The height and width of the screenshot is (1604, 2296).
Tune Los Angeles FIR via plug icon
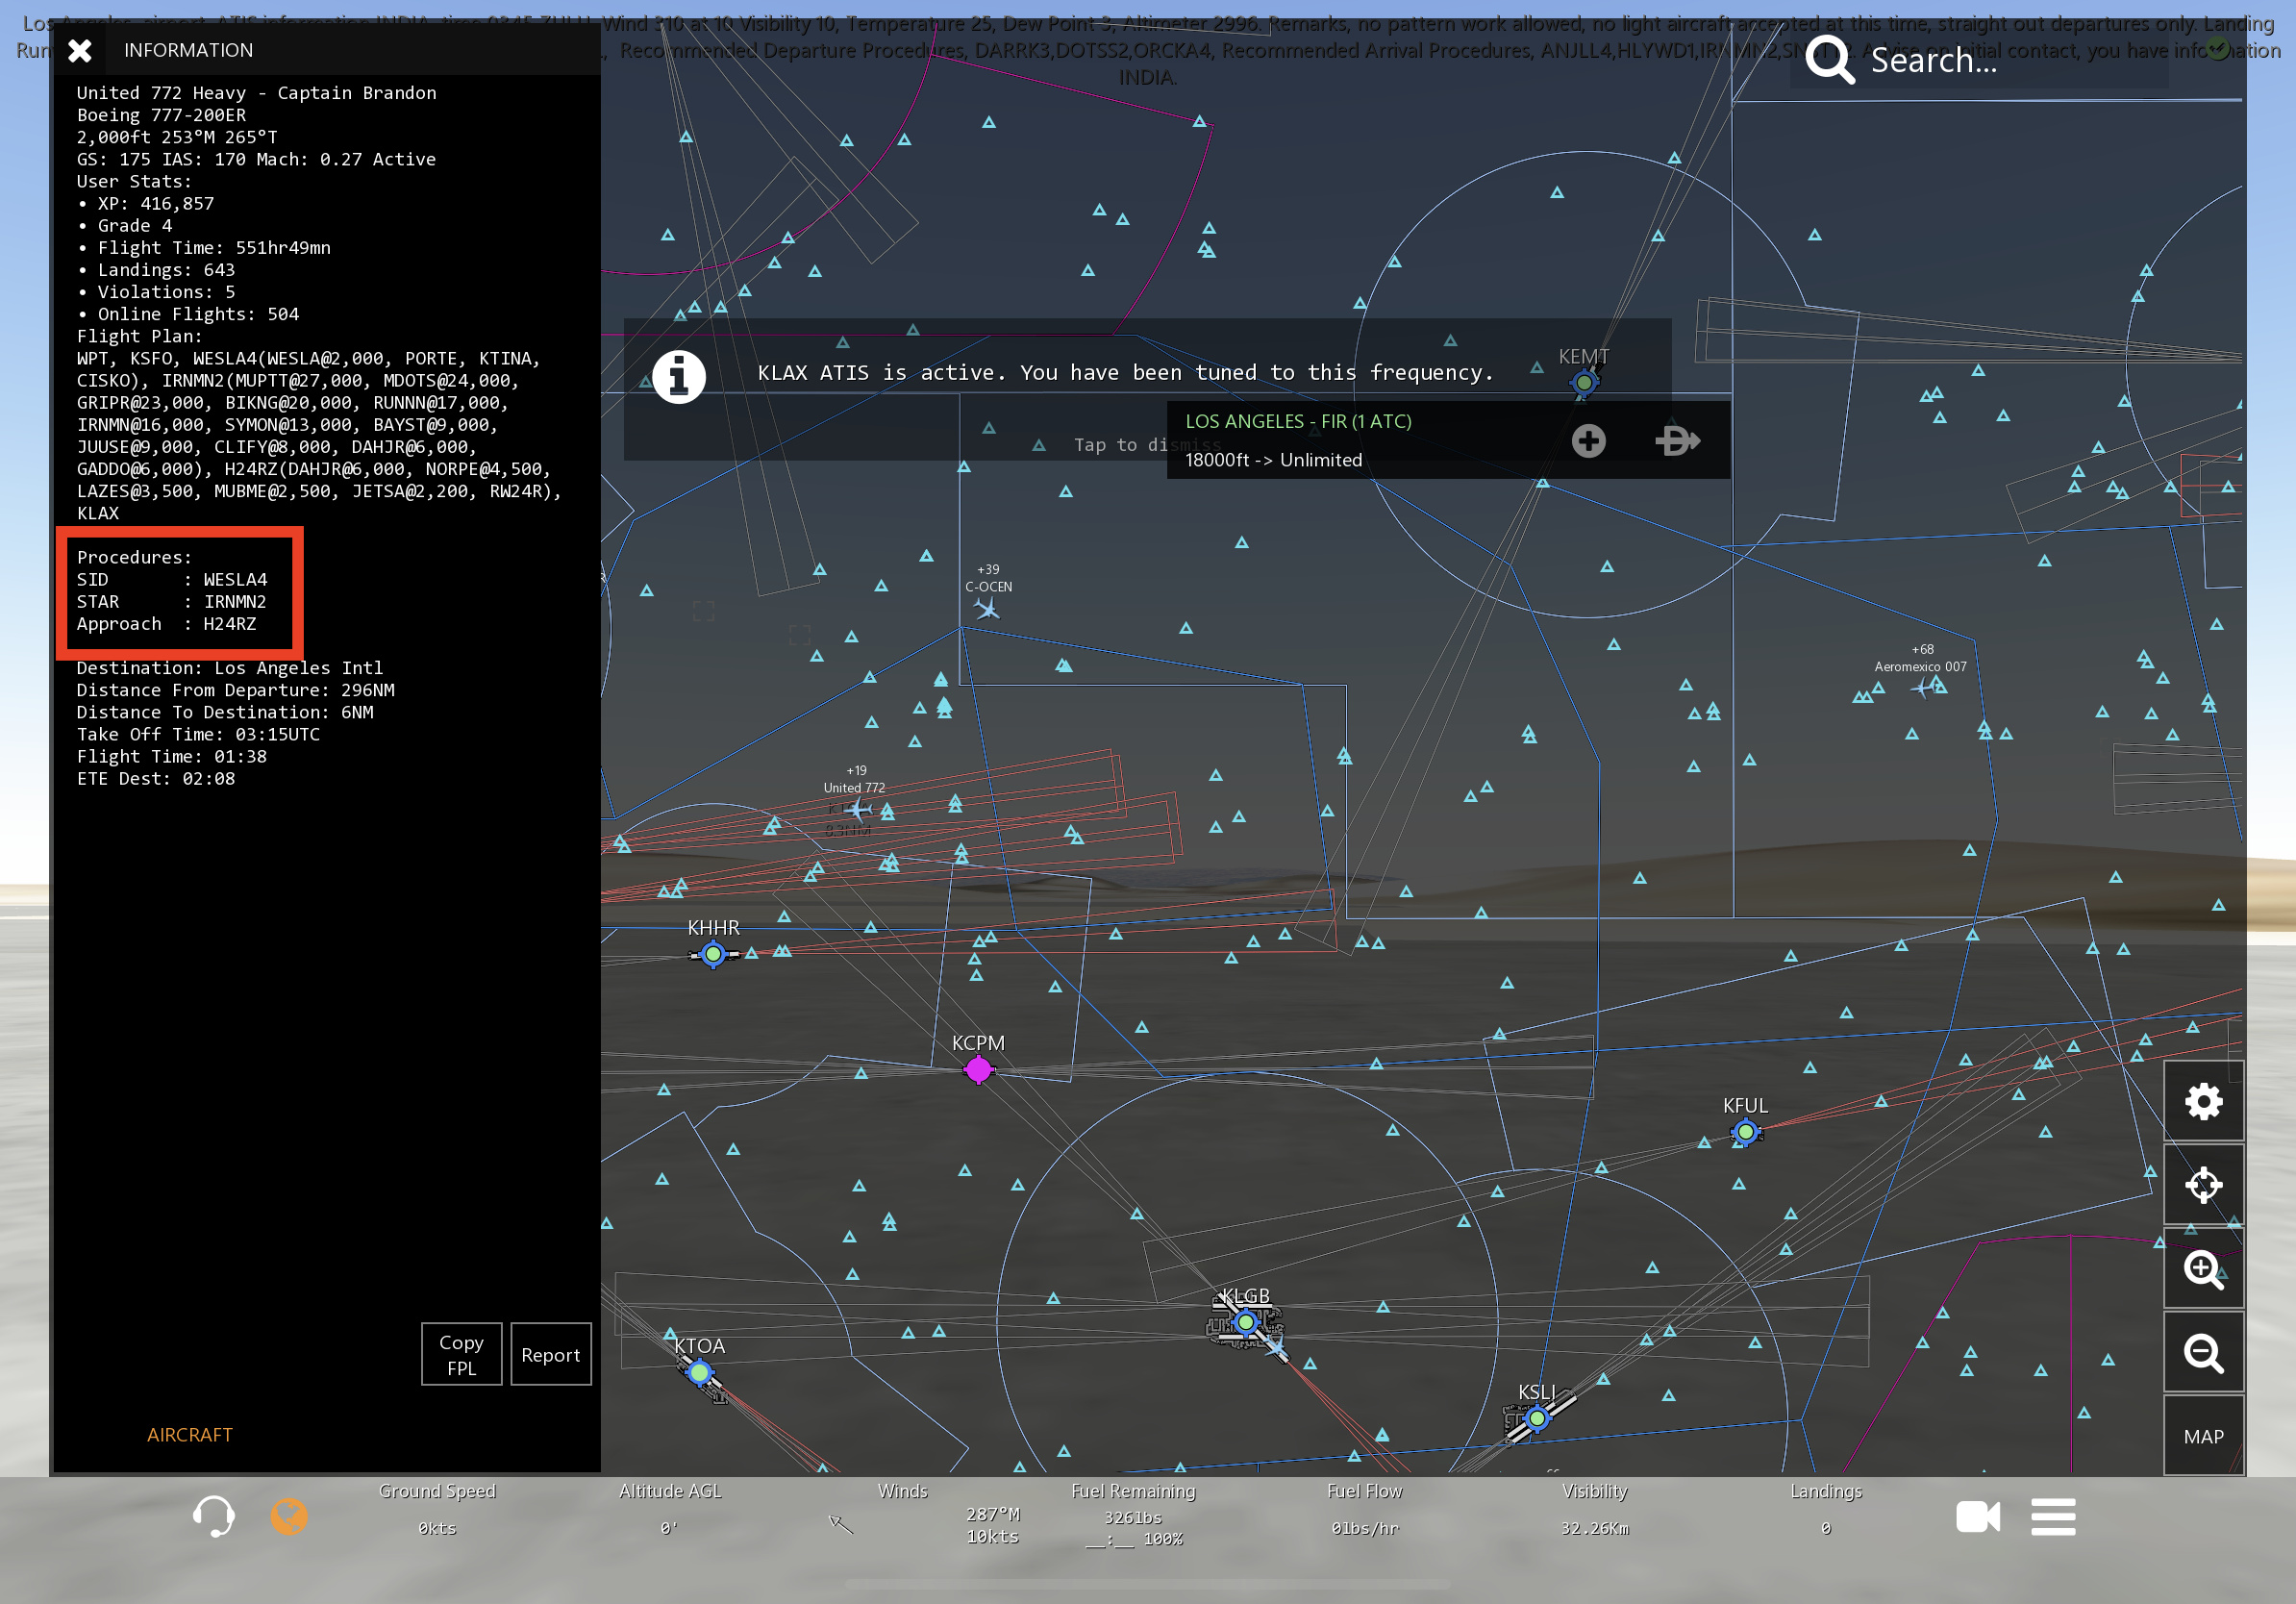pyautogui.click(x=1676, y=440)
